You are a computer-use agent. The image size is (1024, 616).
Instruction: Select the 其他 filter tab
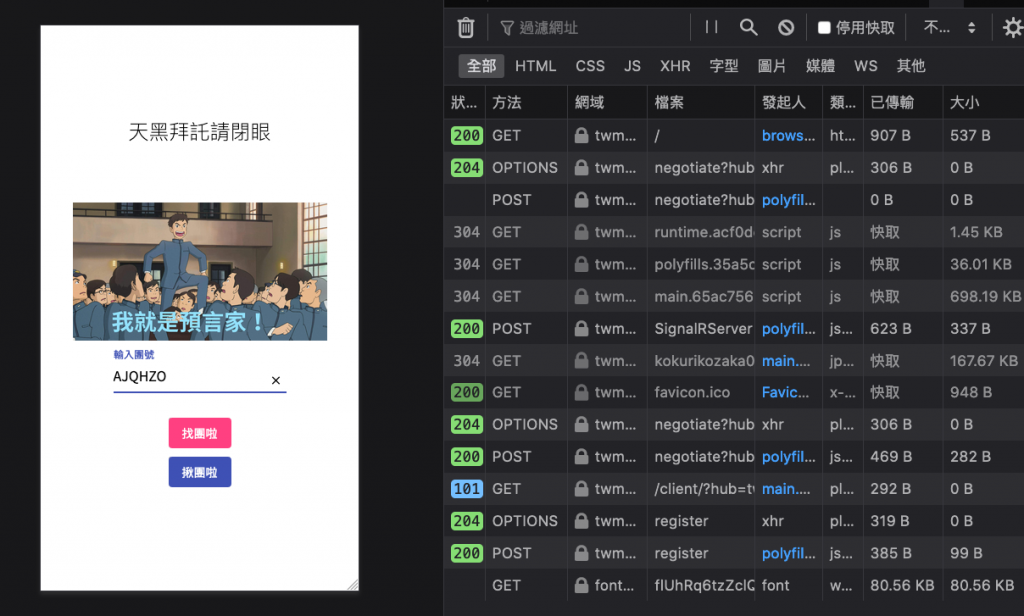(x=911, y=66)
